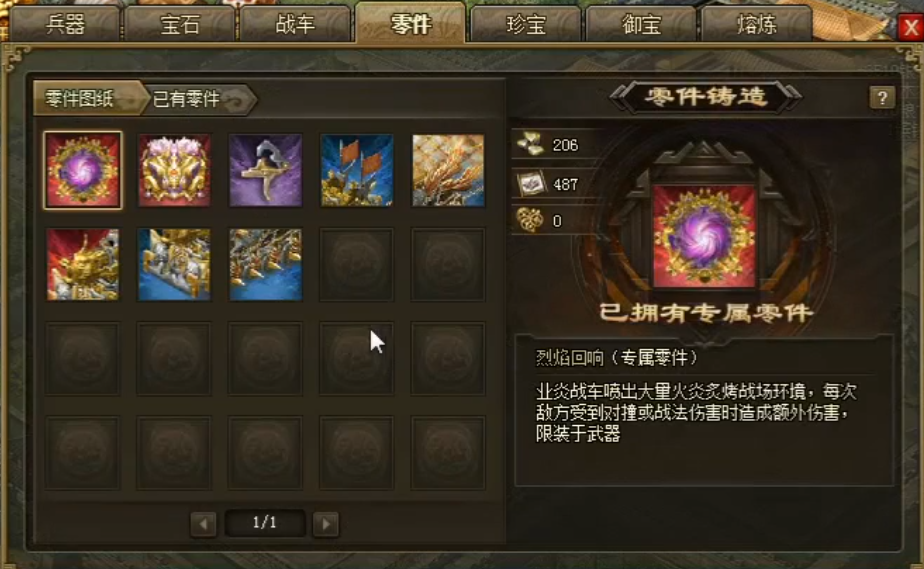
Task: Switch to the 兵器 tab
Action: [x=65, y=24]
